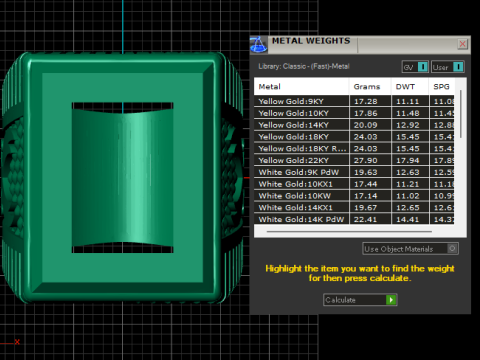Click the green ring model in viewport

tap(123, 177)
